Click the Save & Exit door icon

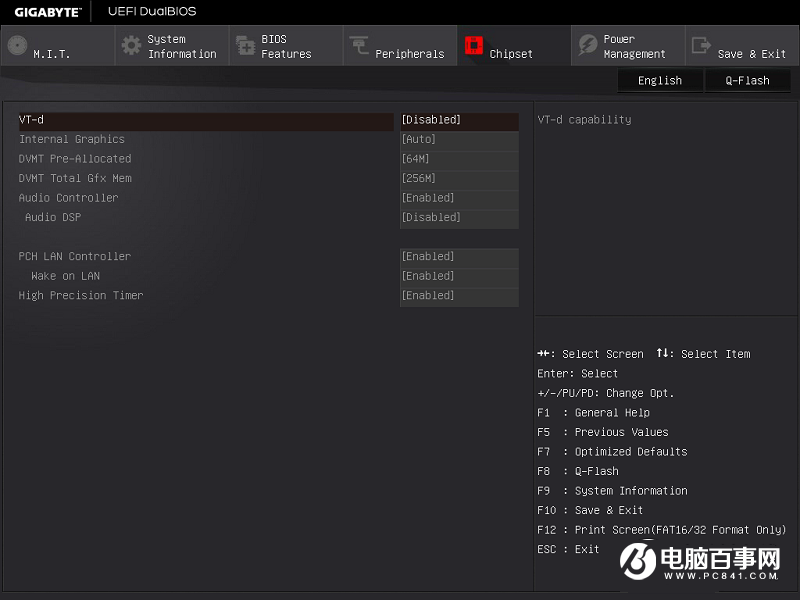coord(701,46)
